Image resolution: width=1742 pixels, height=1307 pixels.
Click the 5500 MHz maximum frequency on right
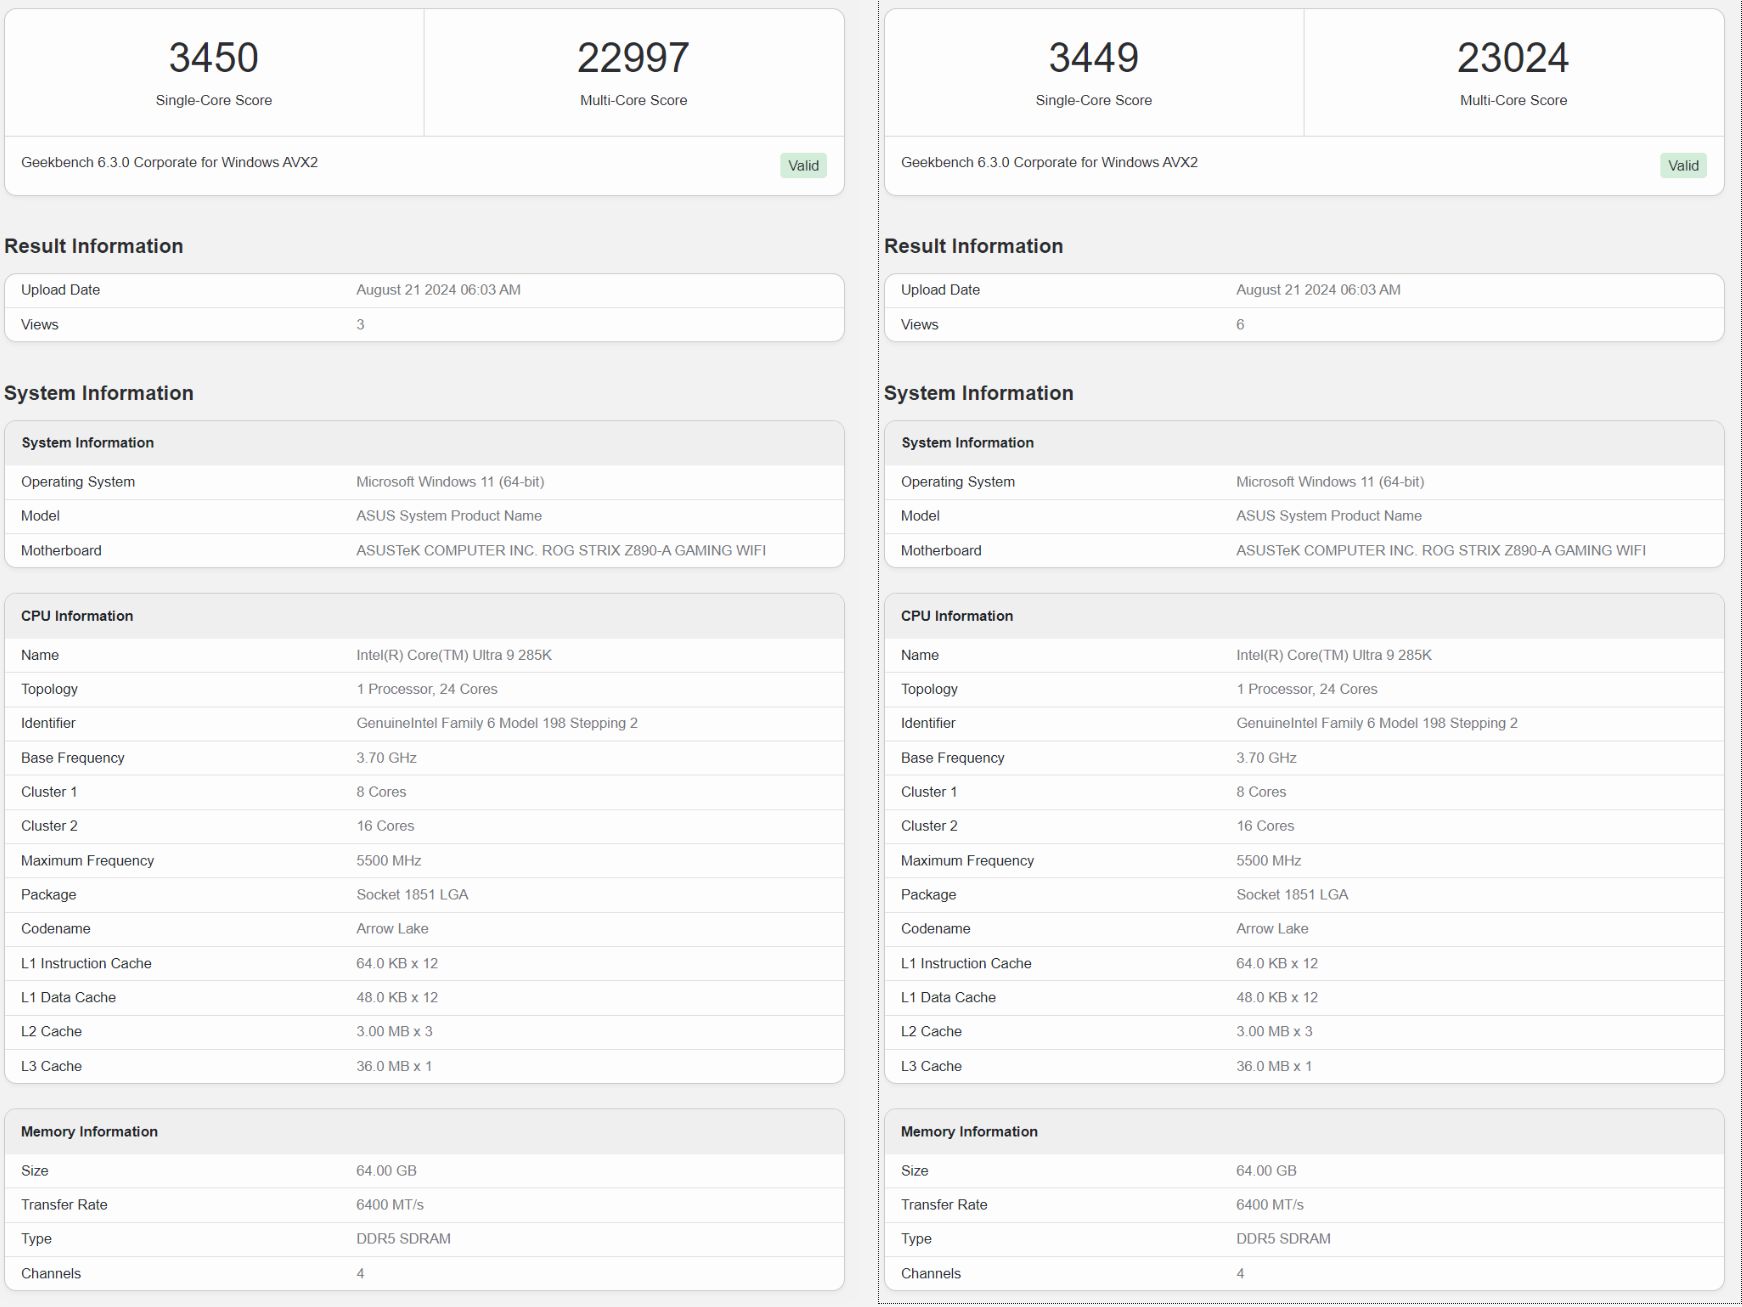(1269, 861)
